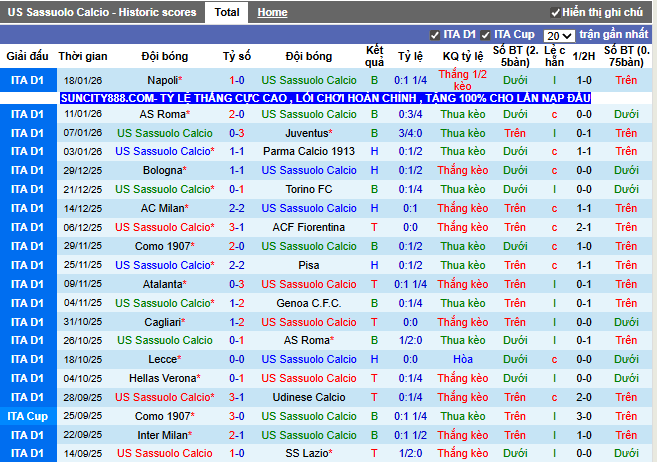Click the Hòa result in Lecce row
Viewport: 657px width, 462px height.
pyautogui.click(x=463, y=359)
